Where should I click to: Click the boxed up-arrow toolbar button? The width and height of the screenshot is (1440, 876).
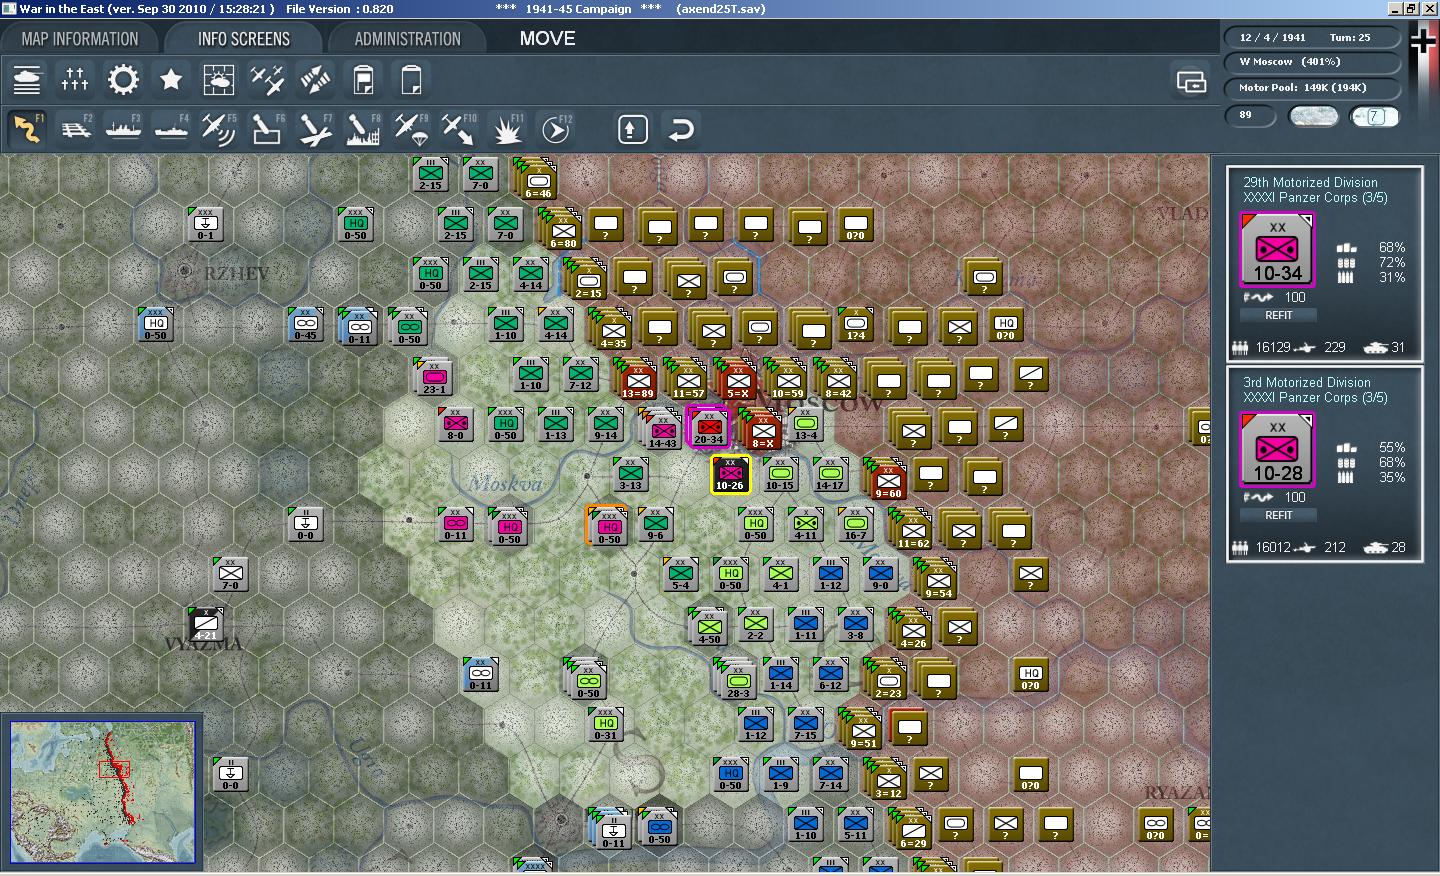click(x=633, y=130)
